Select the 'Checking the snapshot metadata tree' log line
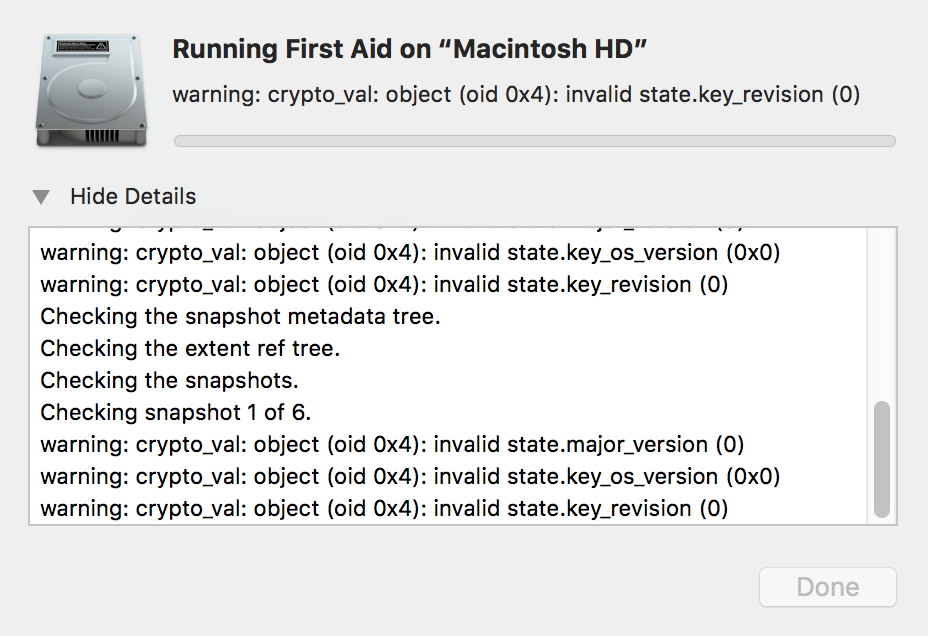Viewport: 928px width, 636px height. click(240, 317)
